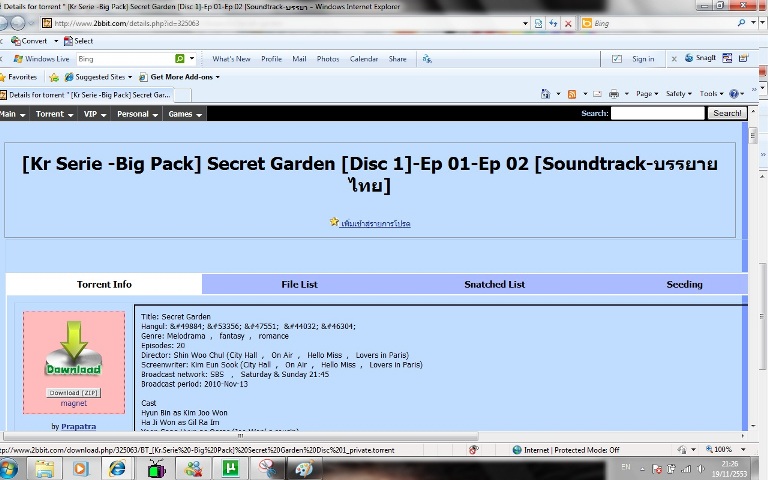The height and width of the screenshot is (480, 768).
Task: Open the Paint palette taskbar icon
Action: pyautogui.click(x=304, y=469)
